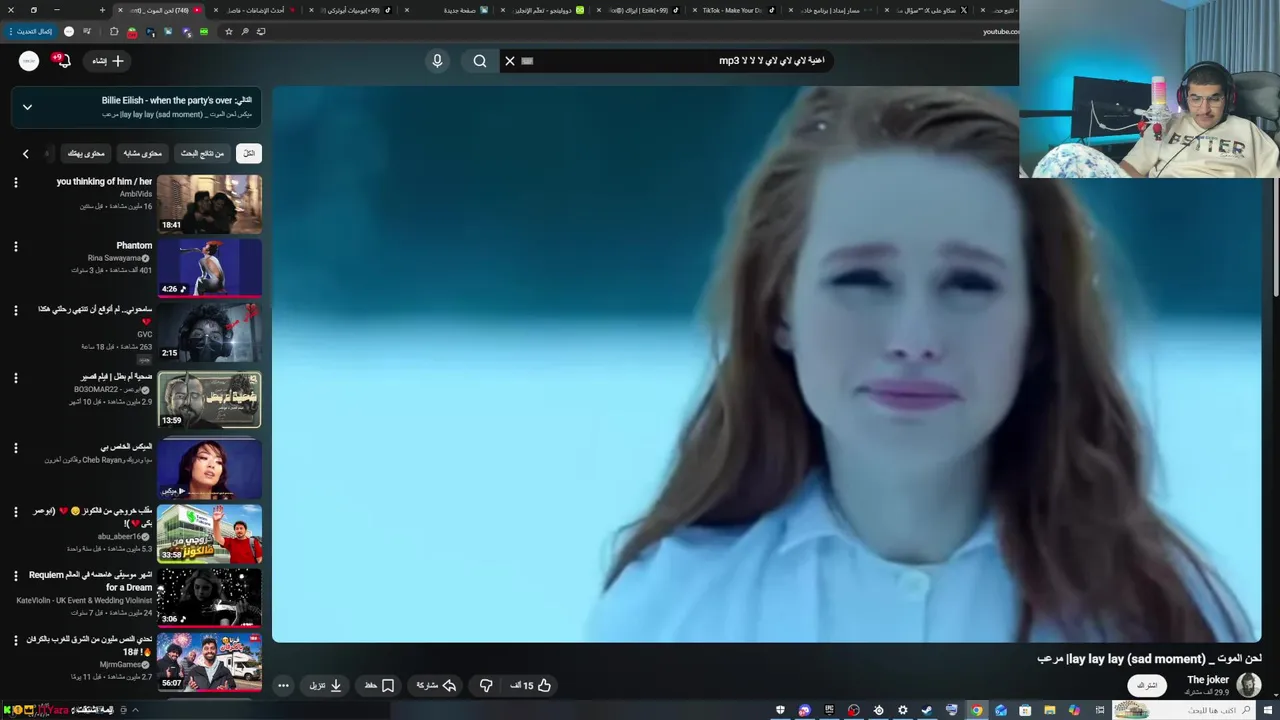Image resolution: width=1280 pixels, height=720 pixels.
Task: Submit search with magnifier button
Action: point(480,61)
